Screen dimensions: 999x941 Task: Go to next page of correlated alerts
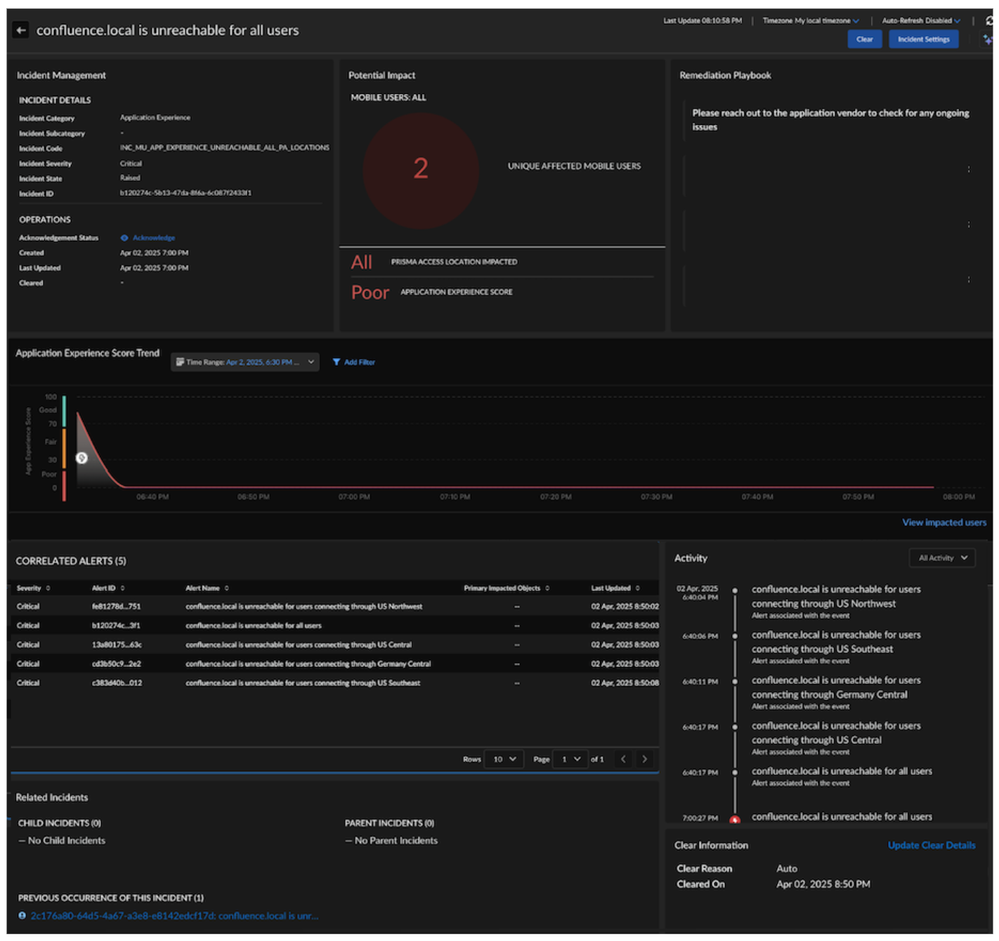[x=645, y=759]
